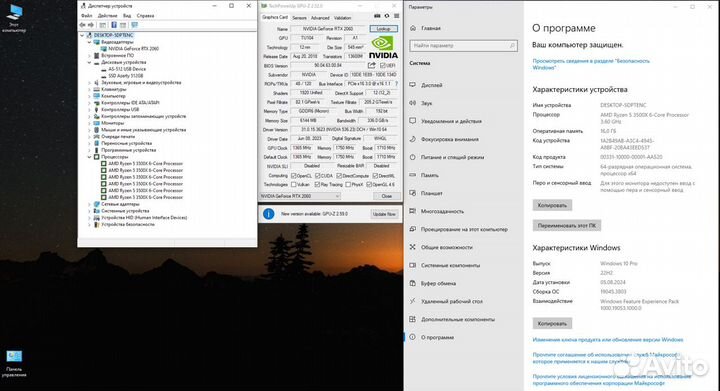Go forward in Device Manager toolbar
Screen dimensions: 720x391
pos(90,25)
